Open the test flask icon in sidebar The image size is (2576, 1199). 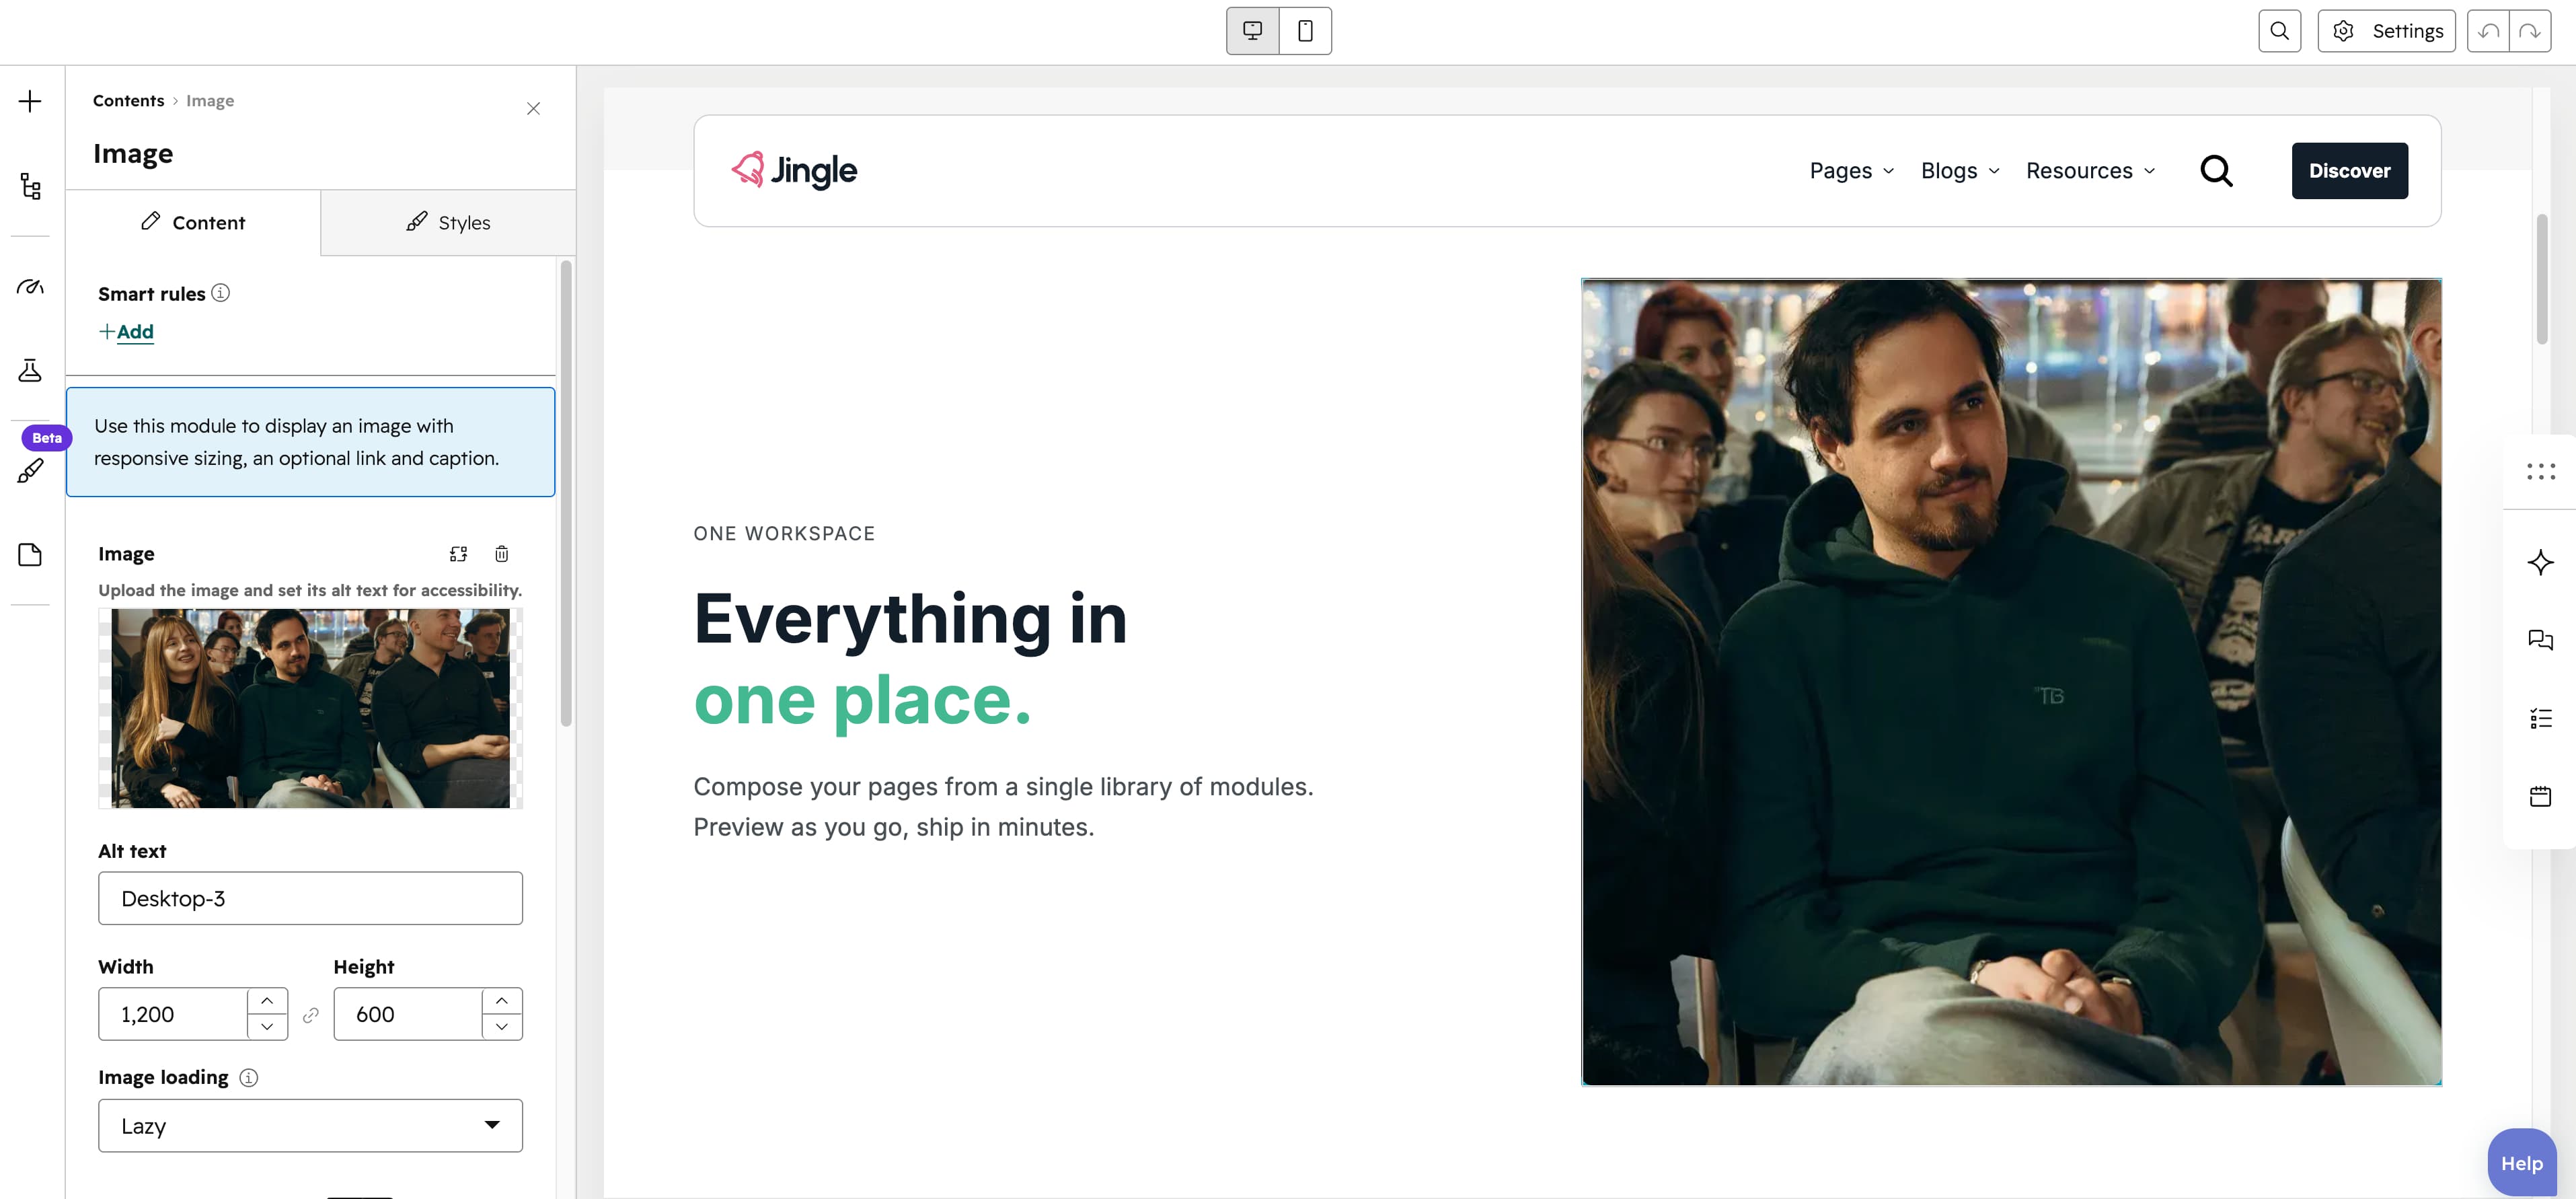click(x=30, y=370)
